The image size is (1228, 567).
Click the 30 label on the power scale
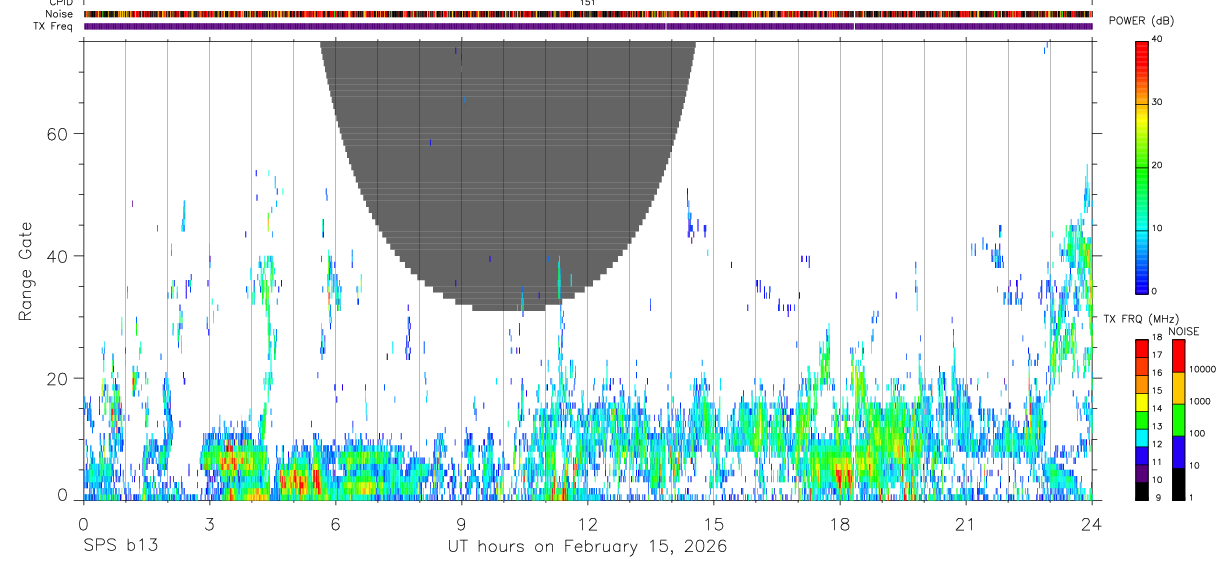click(1156, 103)
